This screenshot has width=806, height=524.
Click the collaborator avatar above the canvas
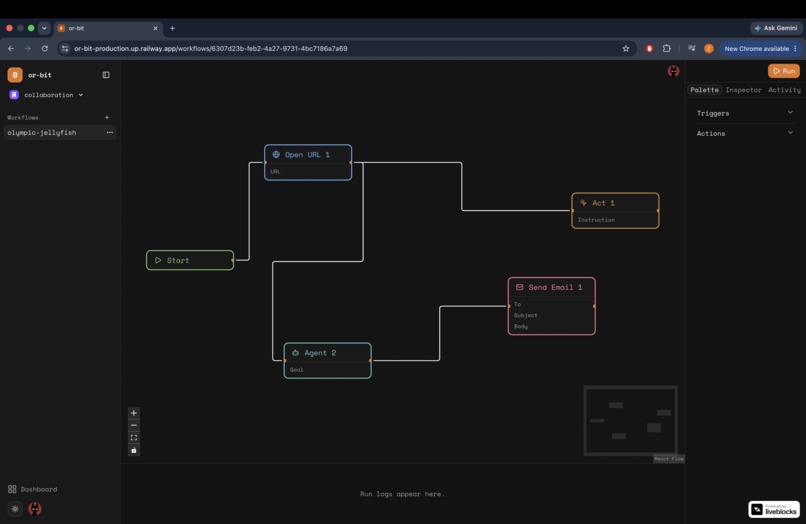[x=673, y=71]
